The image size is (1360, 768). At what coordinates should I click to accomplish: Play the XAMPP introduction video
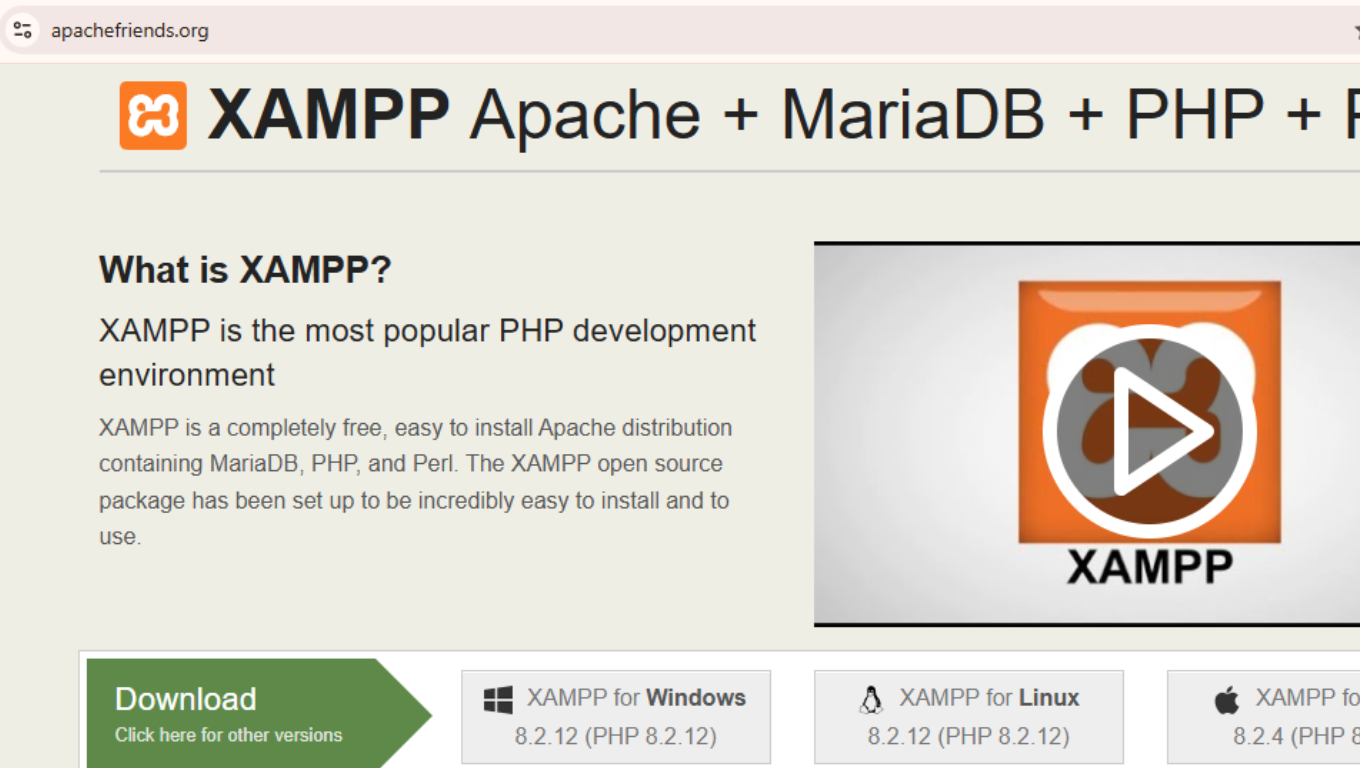pyautogui.click(x=1148, y=431)
